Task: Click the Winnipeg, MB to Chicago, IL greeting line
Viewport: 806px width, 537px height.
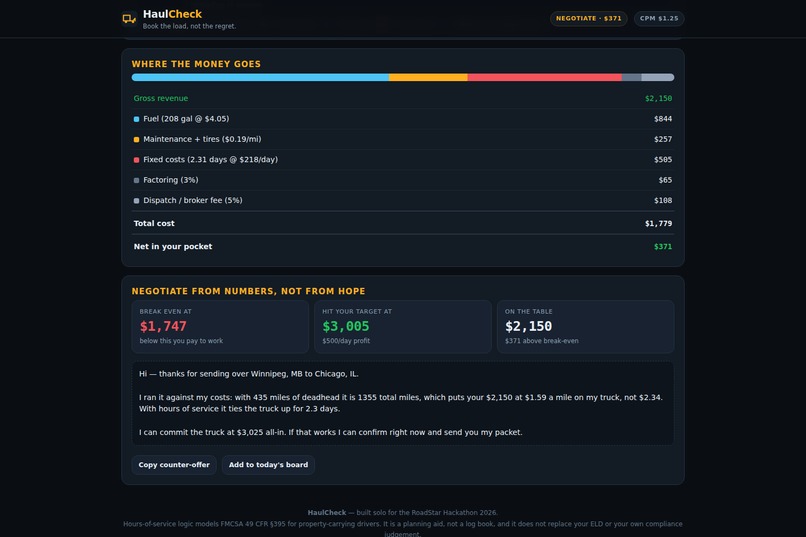Action: [249, 374]
